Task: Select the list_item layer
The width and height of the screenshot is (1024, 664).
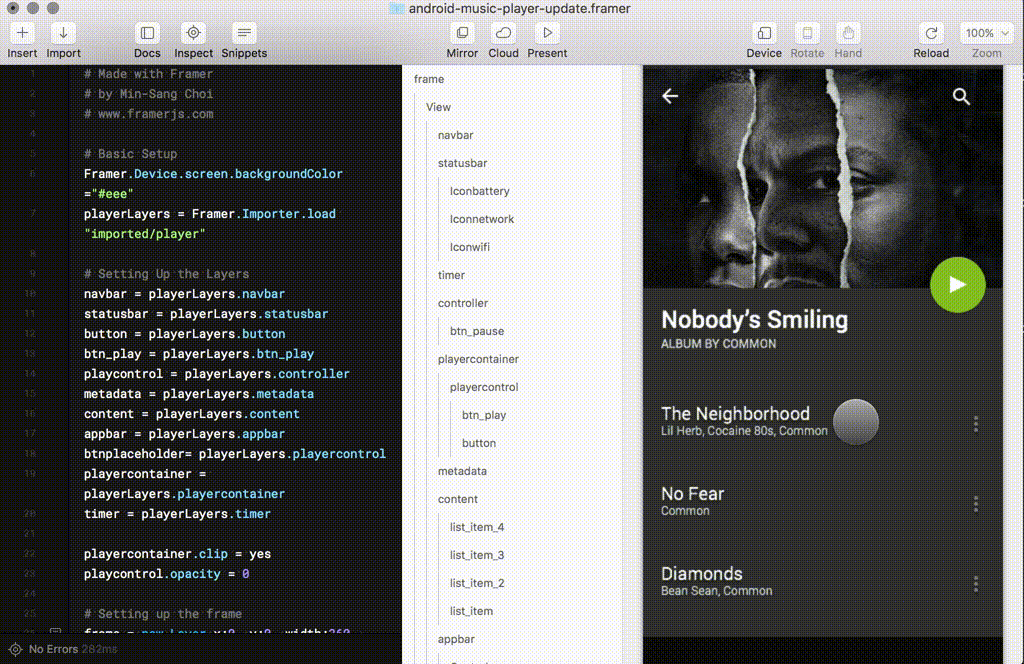Action: coord(471,611)
